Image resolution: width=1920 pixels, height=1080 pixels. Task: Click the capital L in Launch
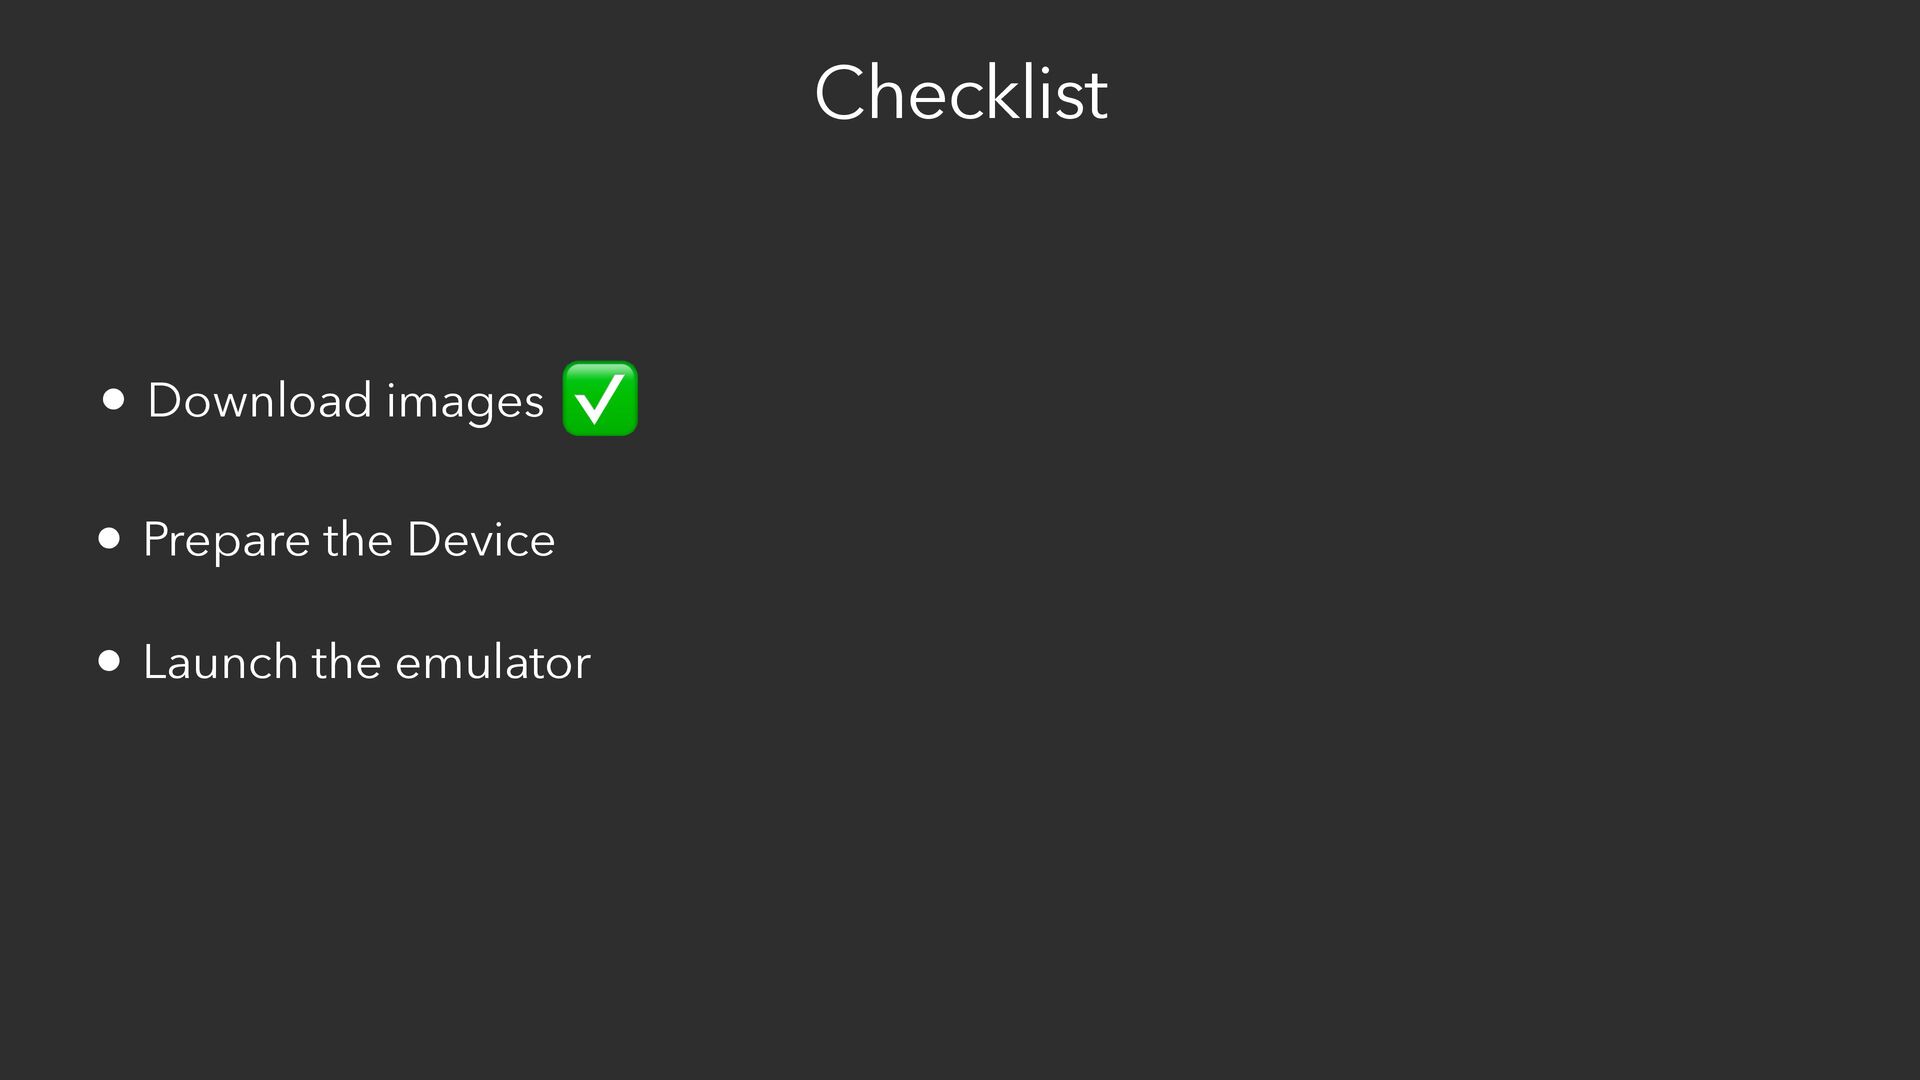[153, 662]
